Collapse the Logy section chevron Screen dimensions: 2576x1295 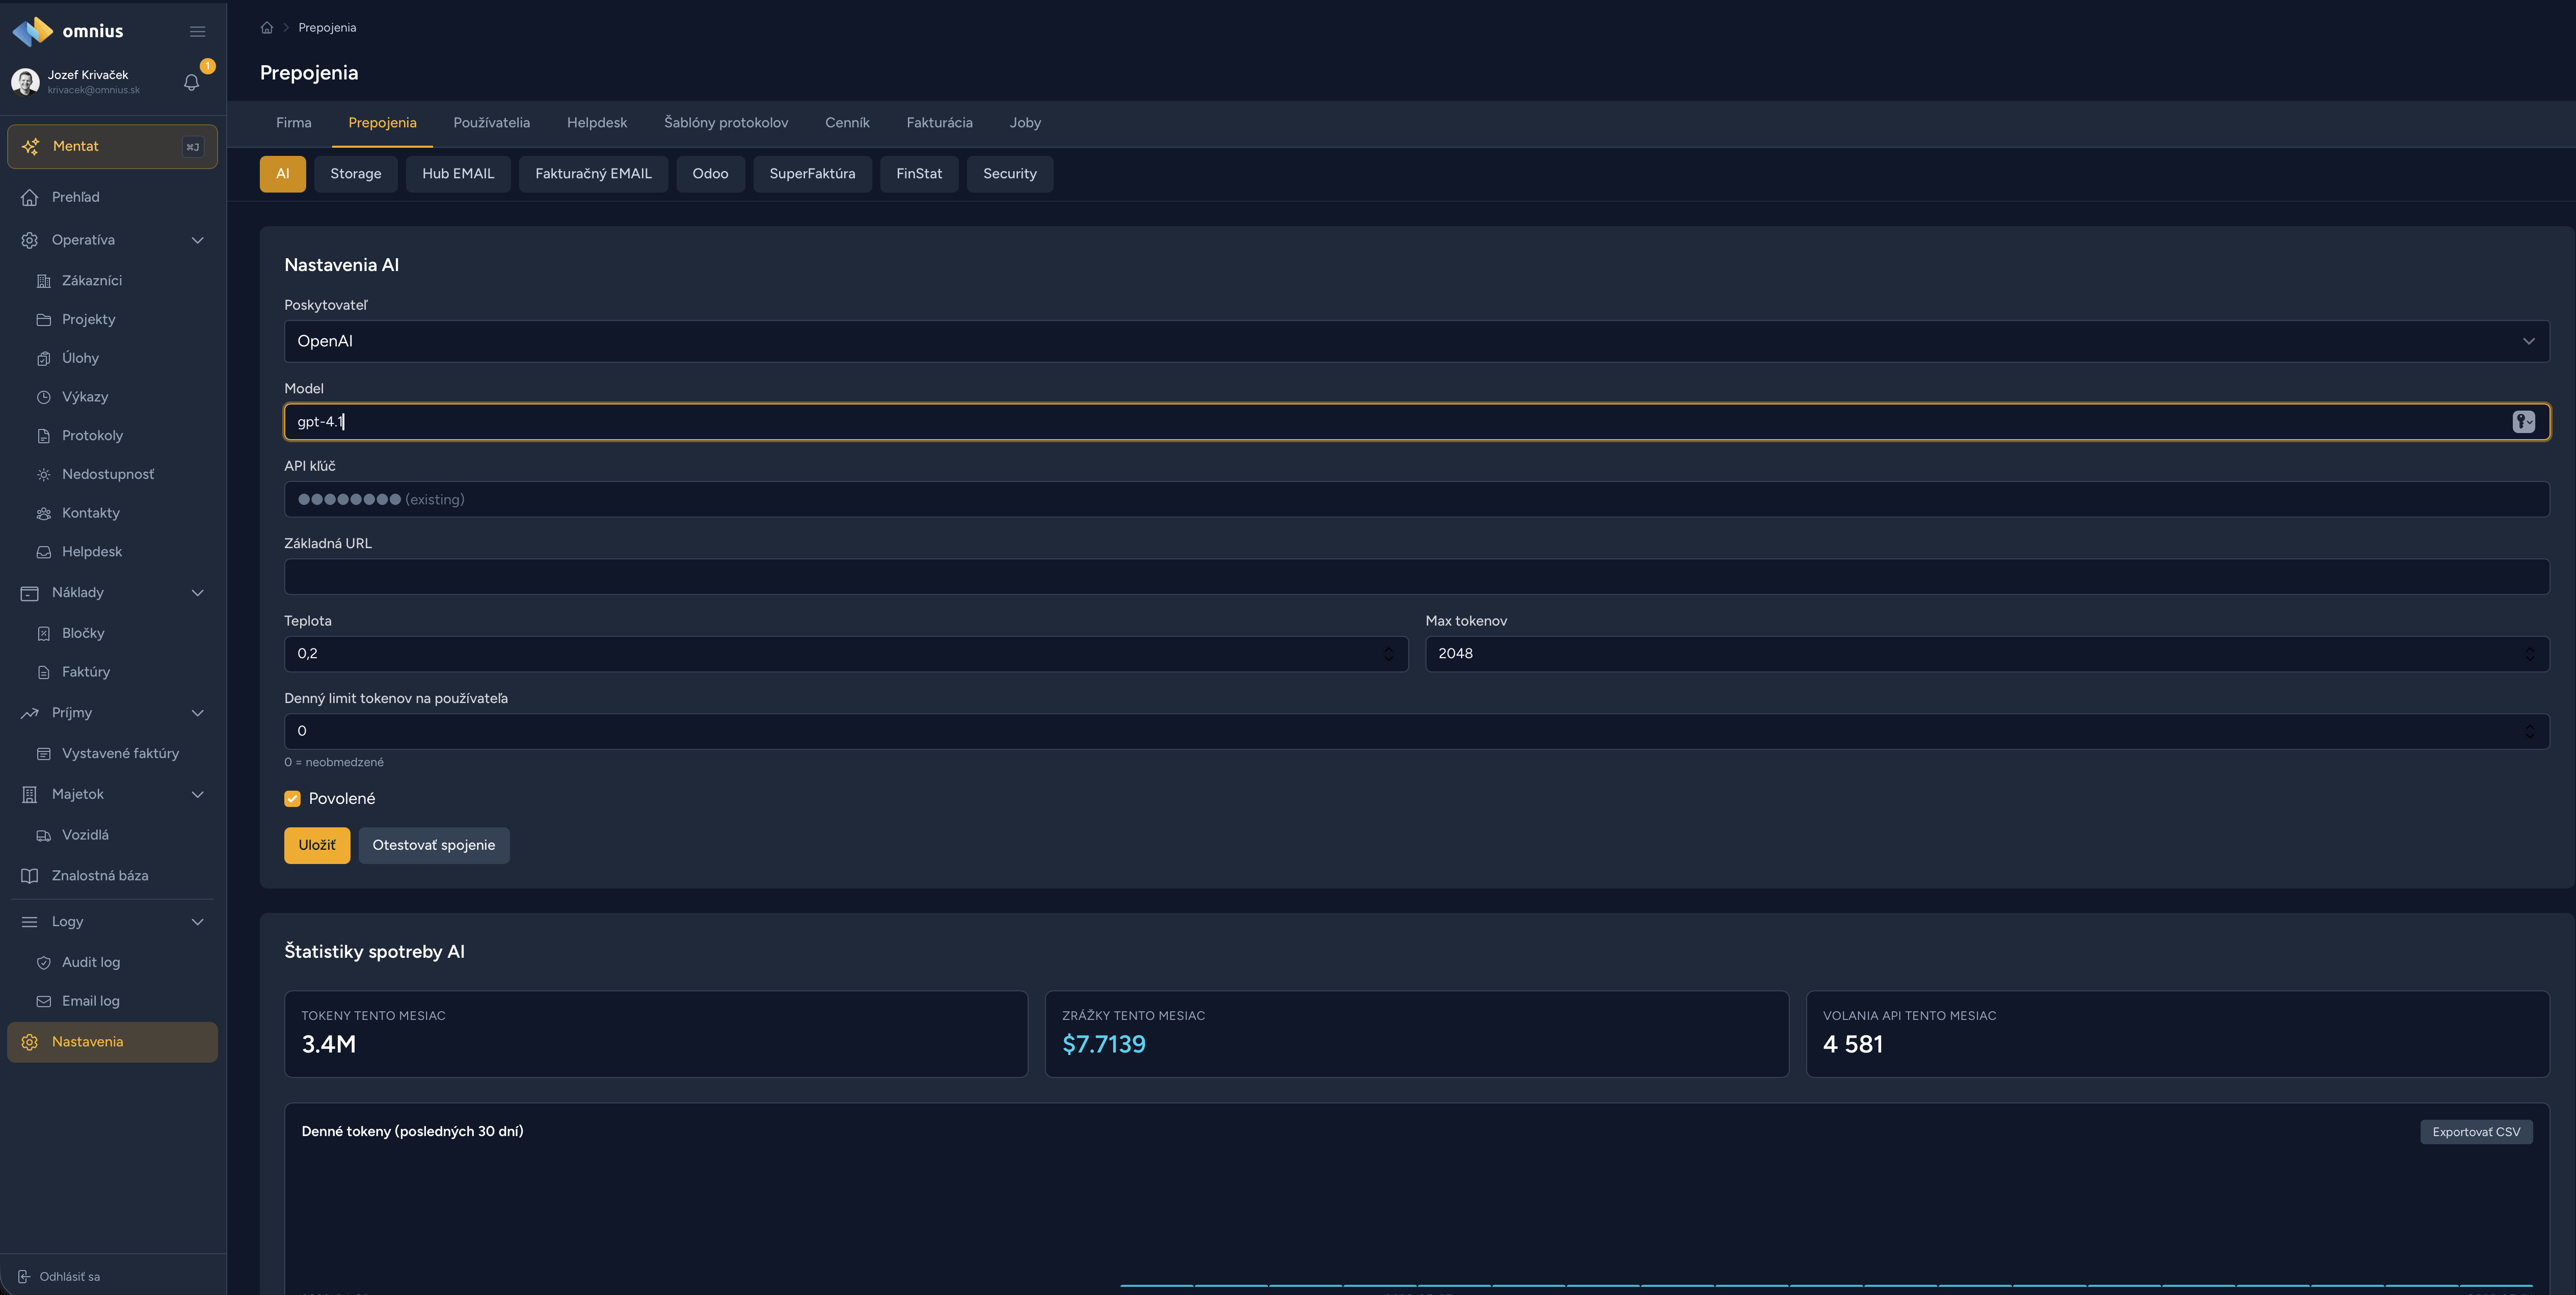[x=197, y=922]
